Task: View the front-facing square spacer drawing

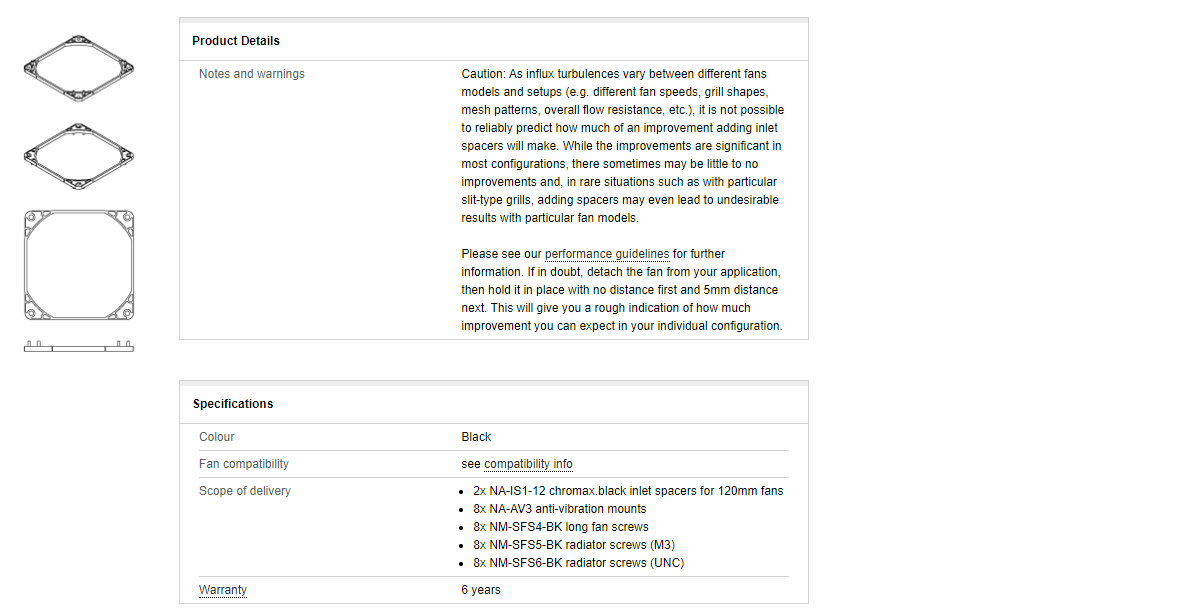Action: click(x=79, y=265)
